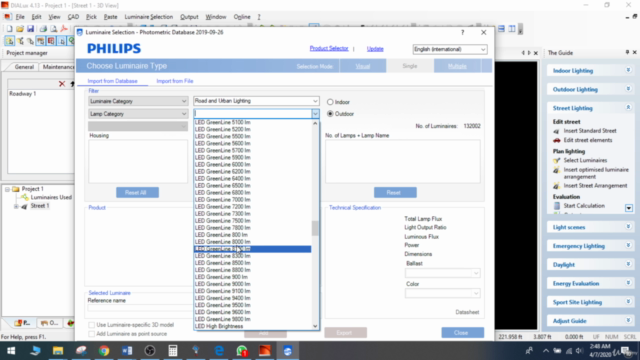Click the Print preview toolbar icon
The width and height of the screenshot is (640, 360).
click(53, 29)
